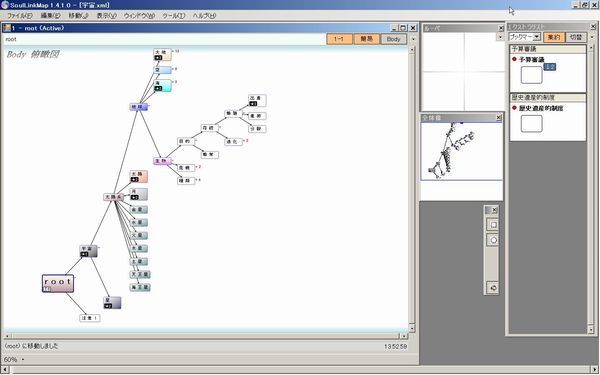Select the 地球 node

139,107
